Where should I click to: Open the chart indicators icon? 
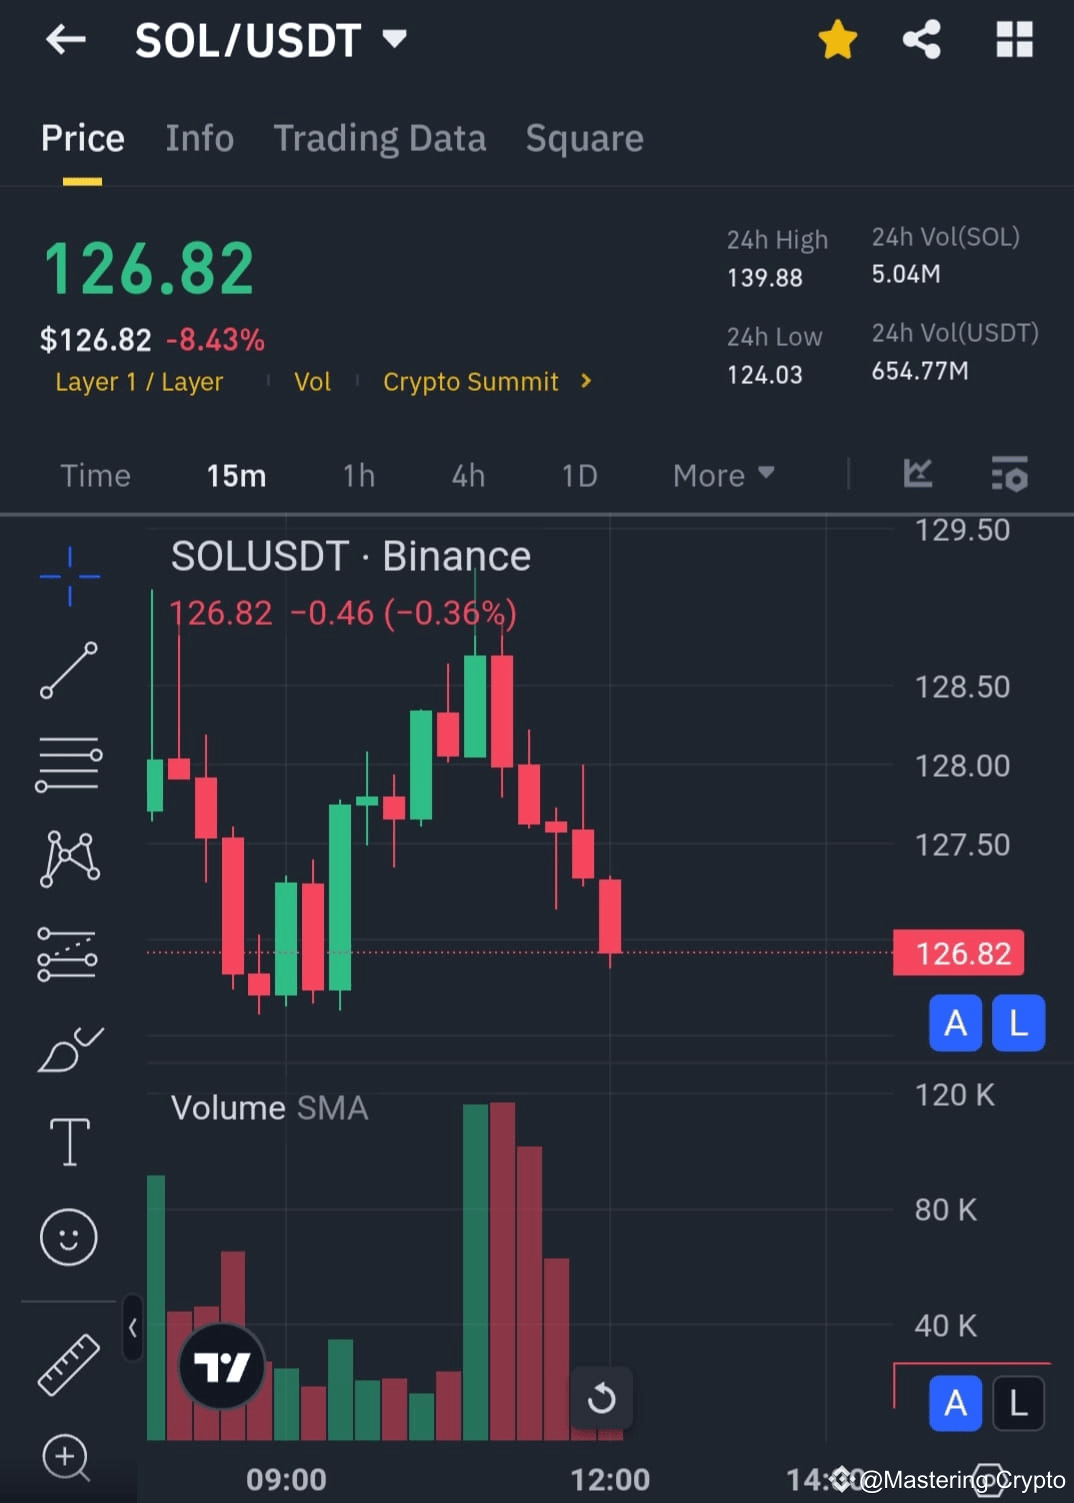pyautogui.click(x=917, y=475)
